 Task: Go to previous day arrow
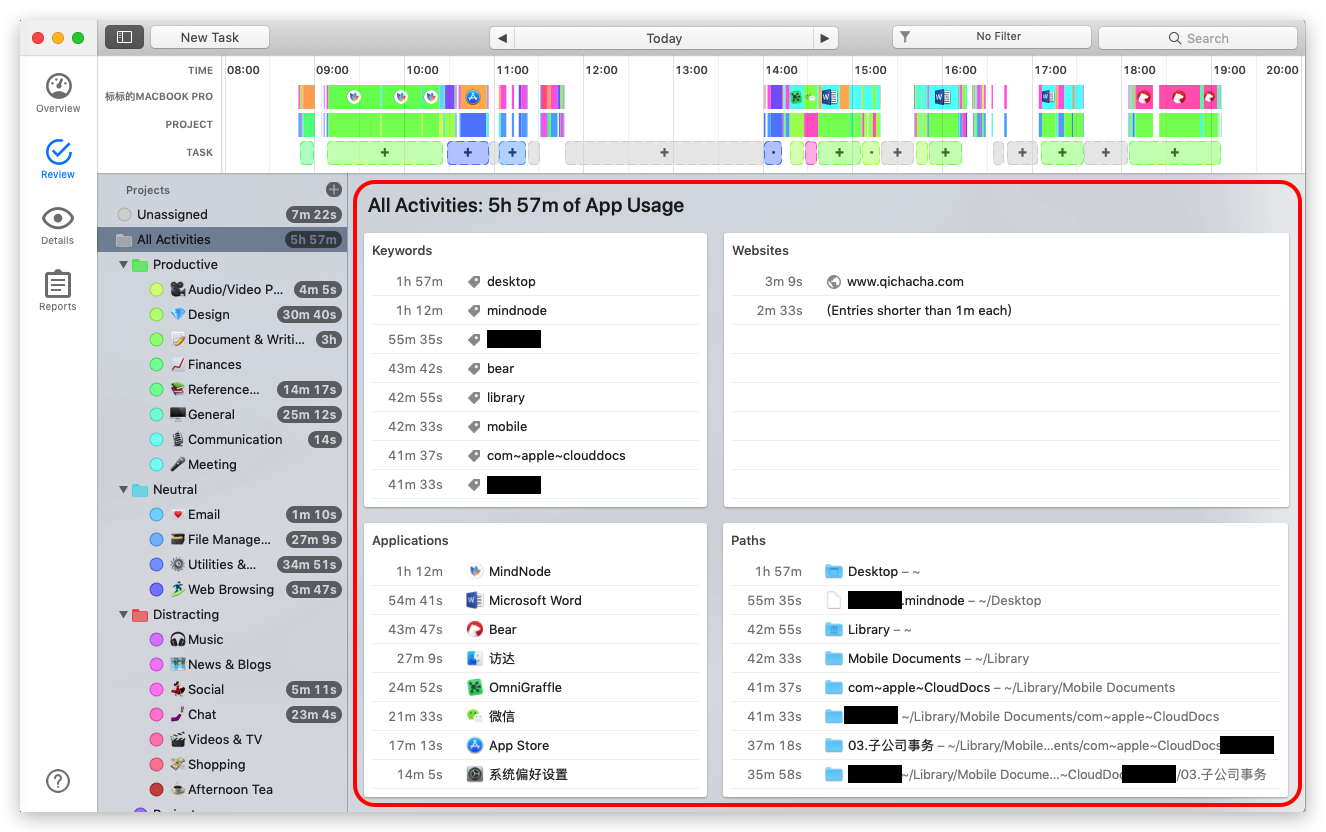tap(502, 38)
